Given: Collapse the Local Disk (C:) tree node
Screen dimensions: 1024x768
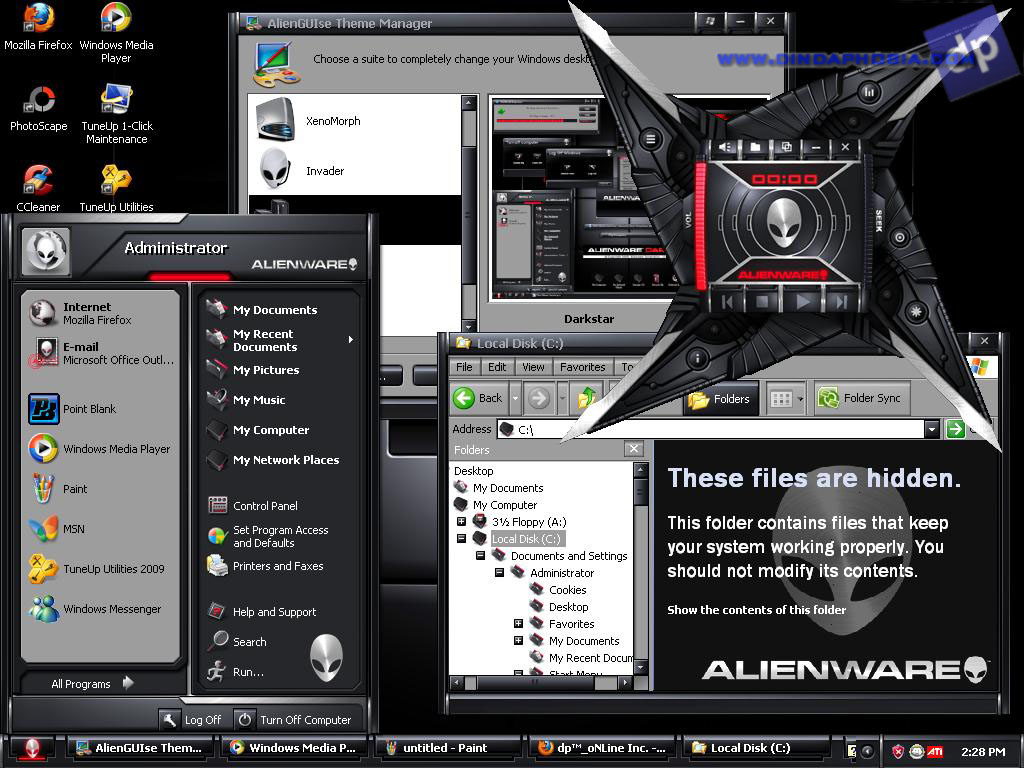Looking at the screenshot, I should tap(462, 538).
